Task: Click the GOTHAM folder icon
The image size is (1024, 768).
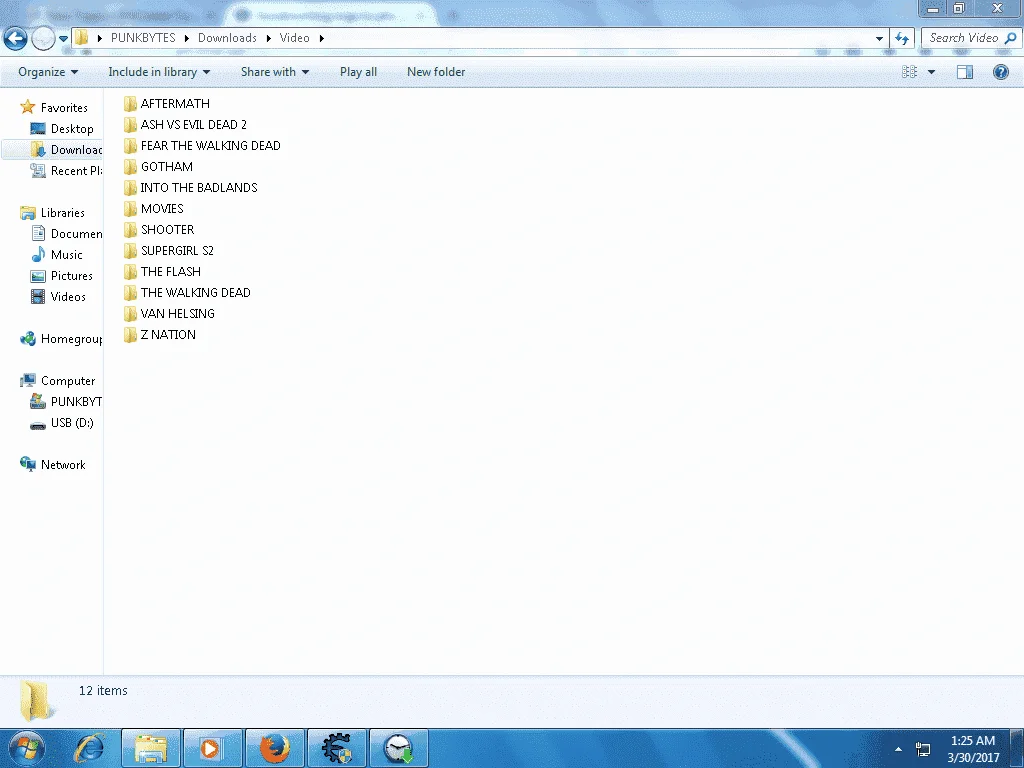Action: pyautogui.click(x=131, y=167)
